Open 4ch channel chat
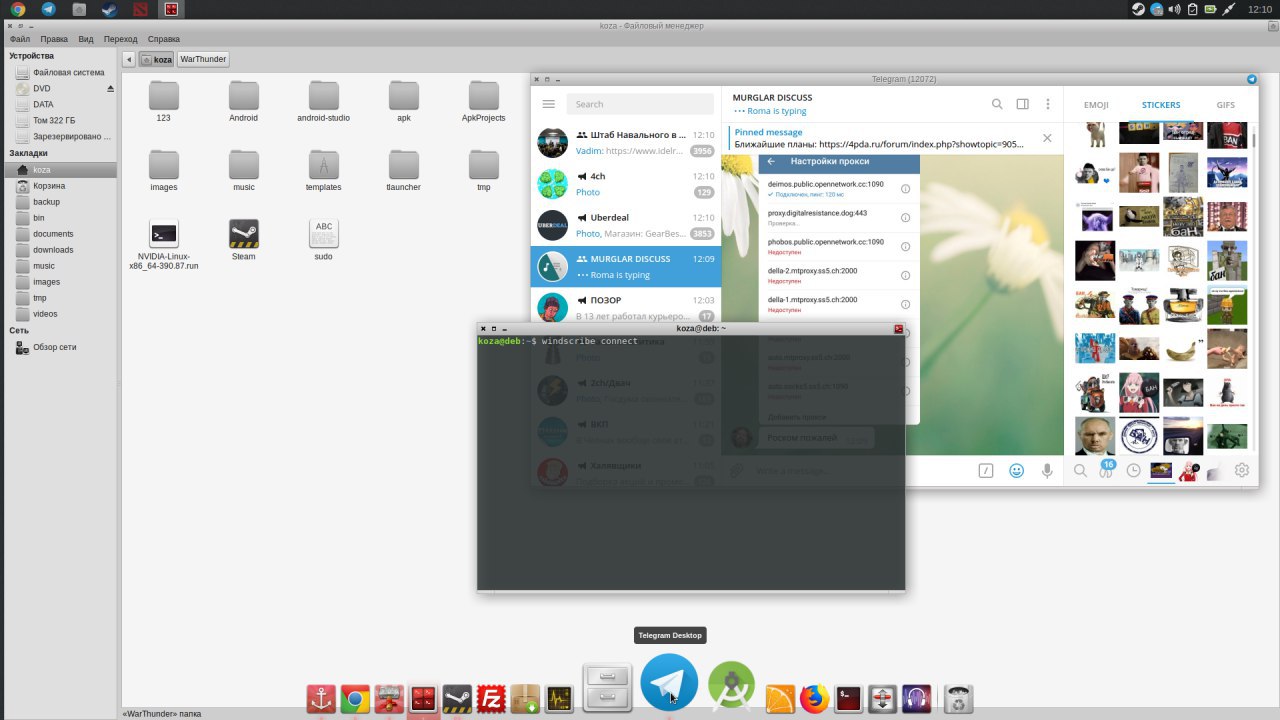Image resolution: width=1280 pixels, height=720 pixels. coord(626,184)
